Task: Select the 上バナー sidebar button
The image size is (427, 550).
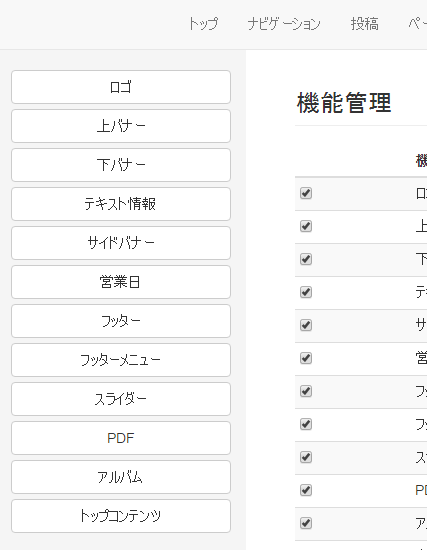Action: 121,126
